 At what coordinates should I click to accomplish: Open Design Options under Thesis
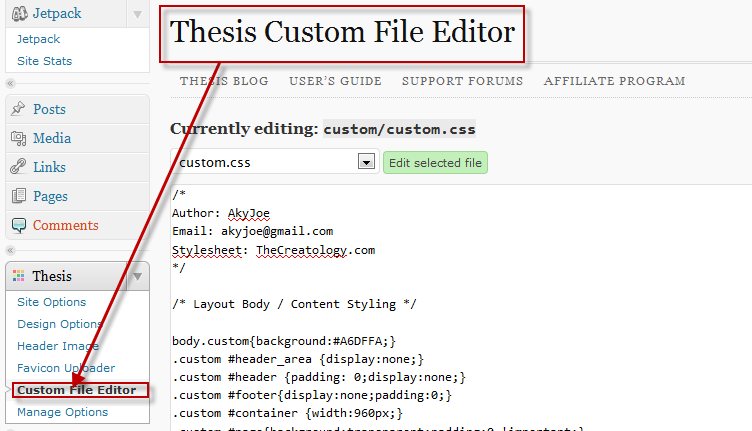click(59, 324)
